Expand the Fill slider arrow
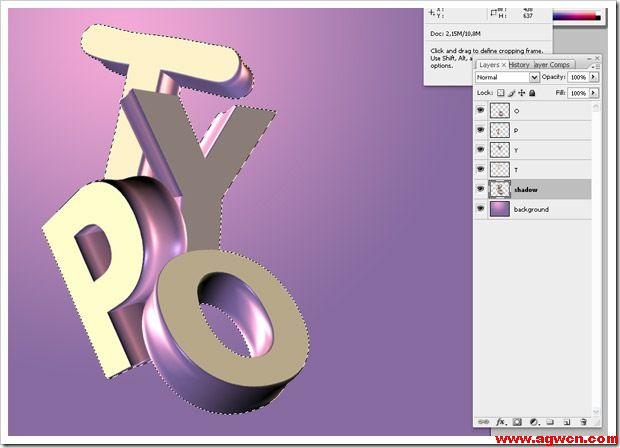The height and width of the screenshot is (448, 620). 594,93
